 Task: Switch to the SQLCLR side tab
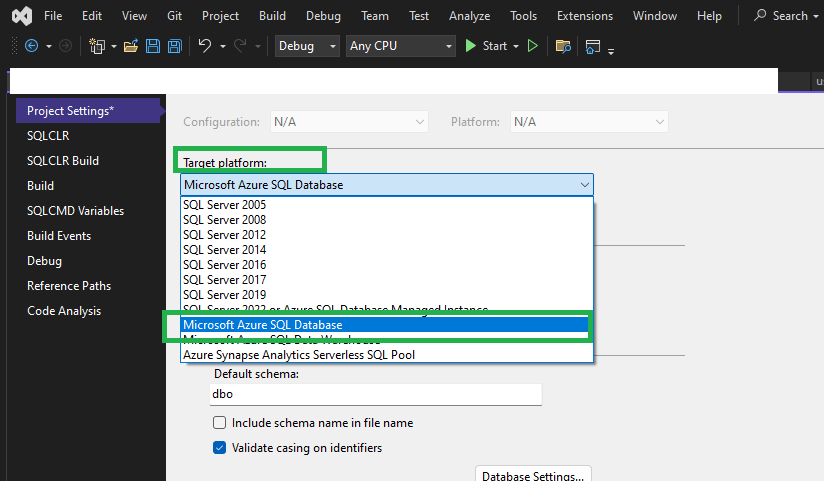click(48, 135)
